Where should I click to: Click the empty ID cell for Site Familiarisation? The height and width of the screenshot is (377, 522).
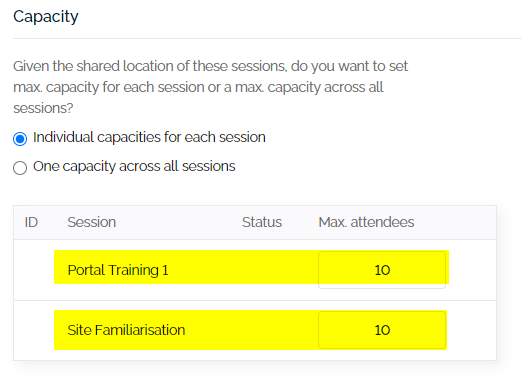tap(34, 330)
